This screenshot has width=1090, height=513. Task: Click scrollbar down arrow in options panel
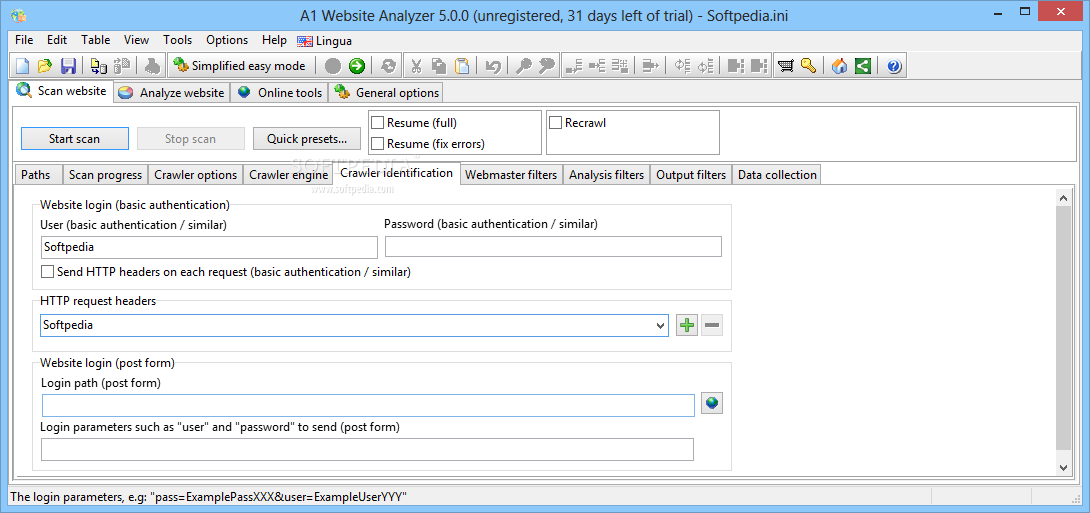[1063, 467]
